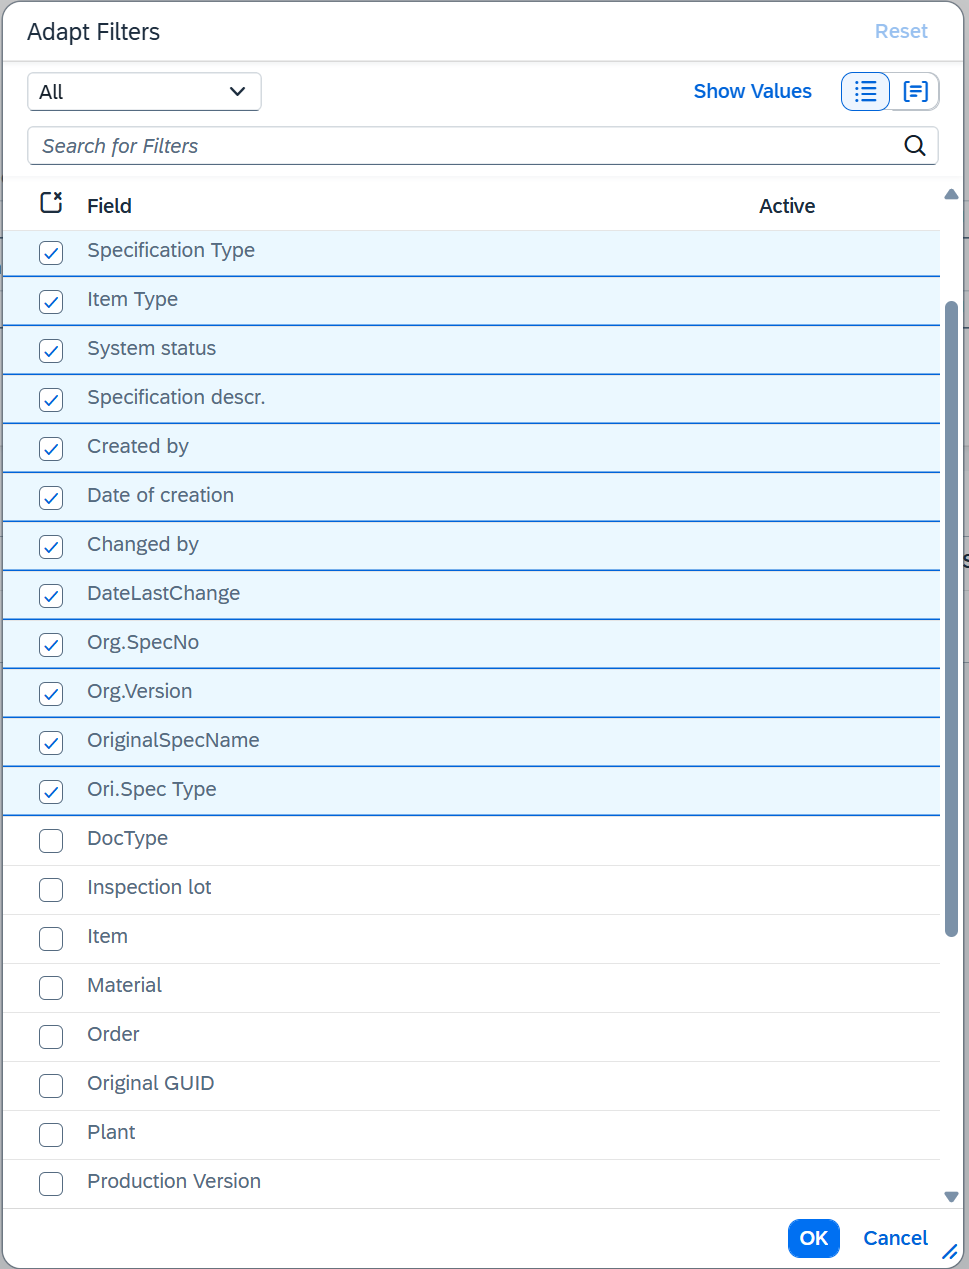
Task: Switch to group view icon
Action: click(x=915, y=92)
